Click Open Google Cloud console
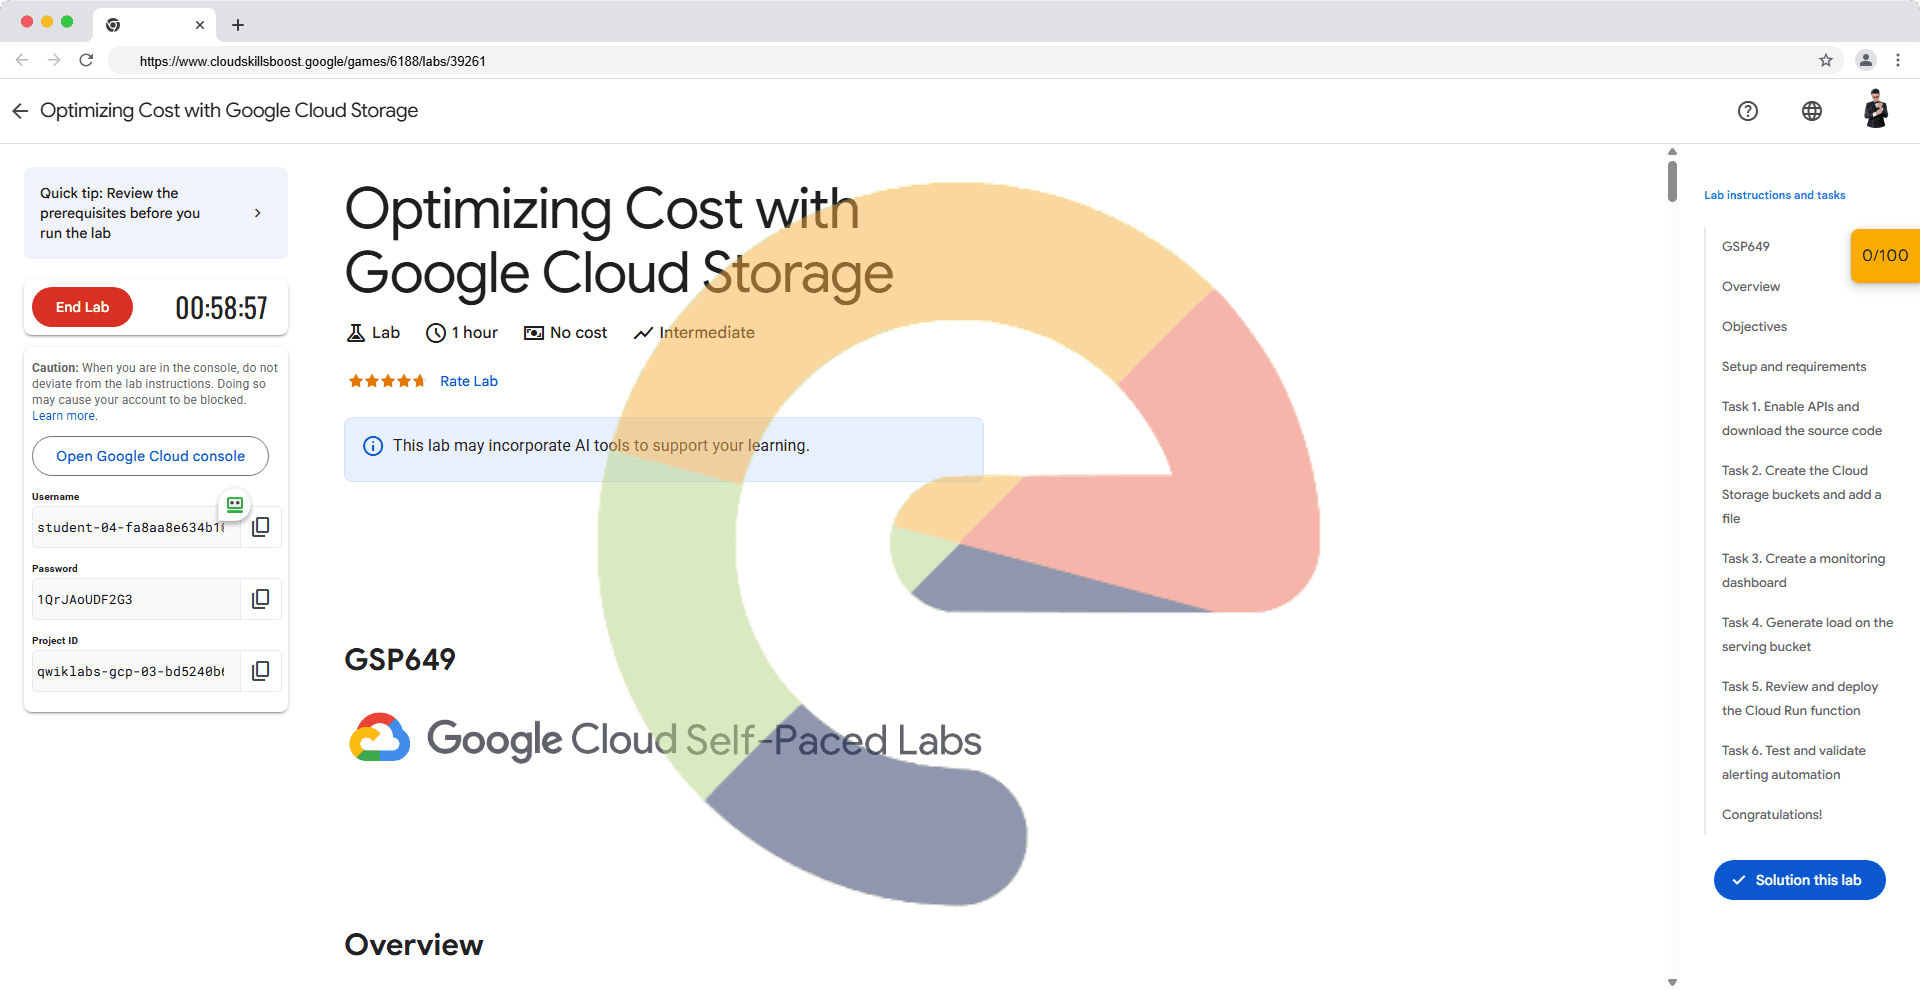This screenshot has height=990, width=1920. [150, 456]
